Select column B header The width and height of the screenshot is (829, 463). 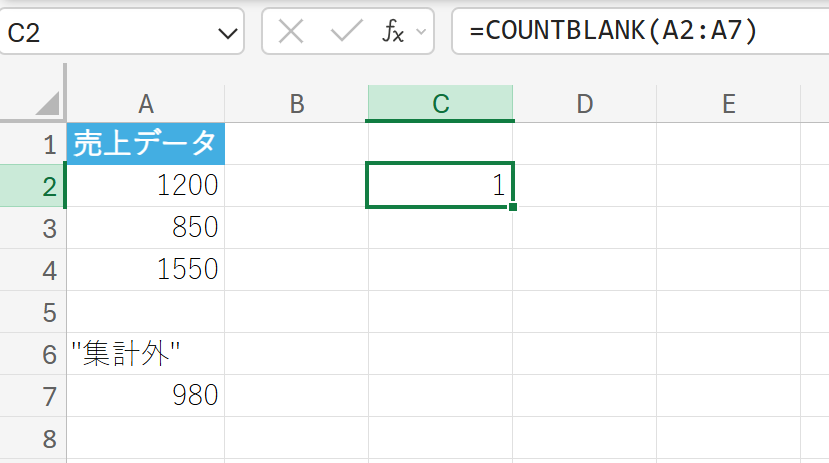(x=296, y=103)
